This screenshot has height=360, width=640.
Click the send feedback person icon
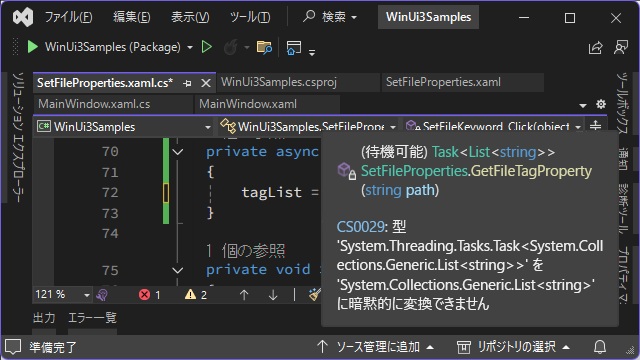point(621,47)
